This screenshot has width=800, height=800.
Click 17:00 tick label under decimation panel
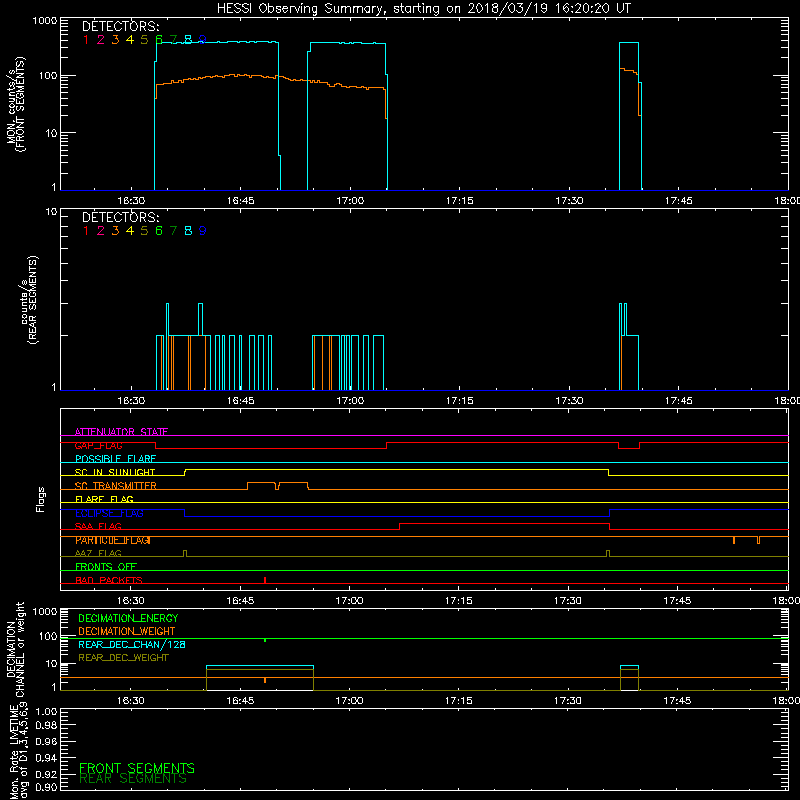[x=349, y=701]
